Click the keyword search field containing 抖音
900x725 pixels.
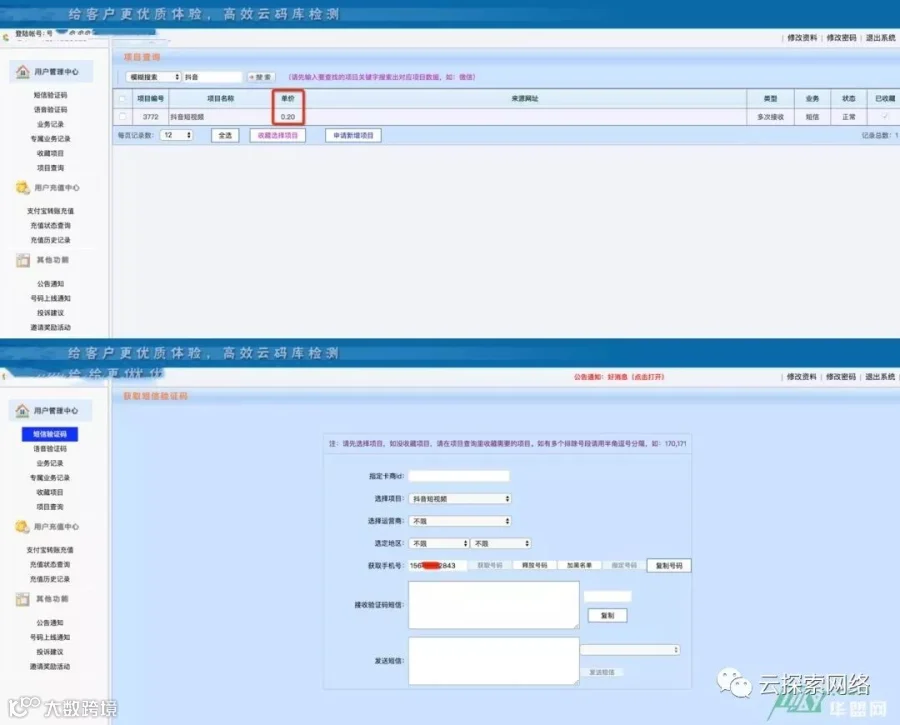tap(212, 77)
